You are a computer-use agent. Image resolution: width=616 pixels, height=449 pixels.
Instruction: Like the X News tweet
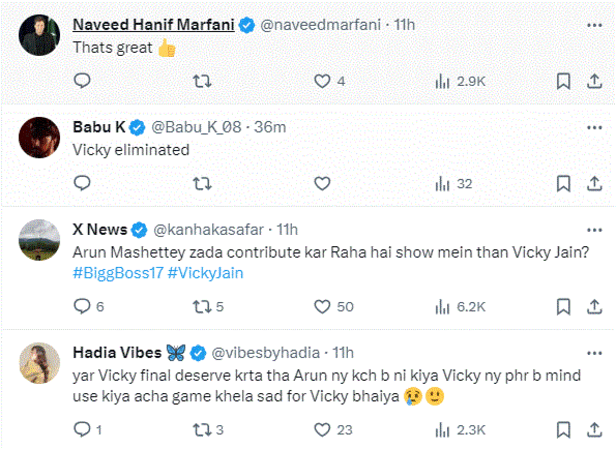click(x=322, y=306)
